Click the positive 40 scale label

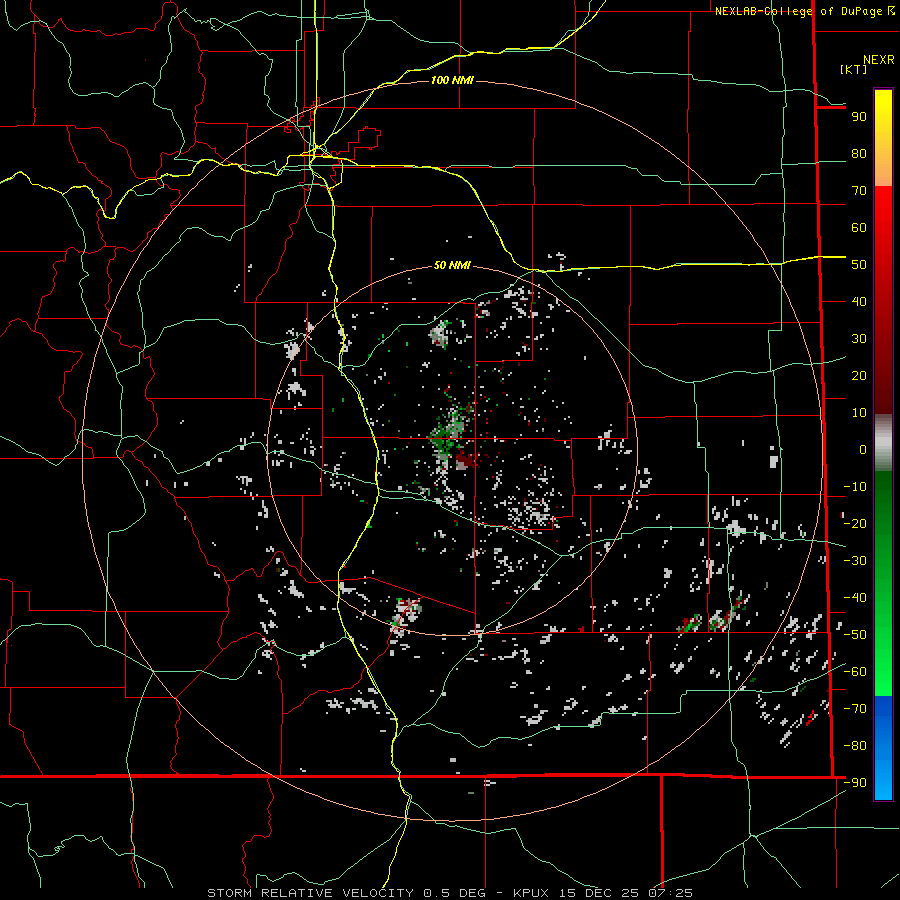click(x=859, y=302)
